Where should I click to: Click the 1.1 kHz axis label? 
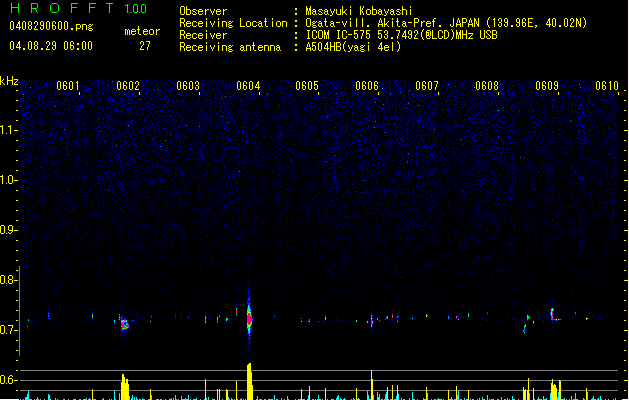pyautogui.click(x=7, y=130)
